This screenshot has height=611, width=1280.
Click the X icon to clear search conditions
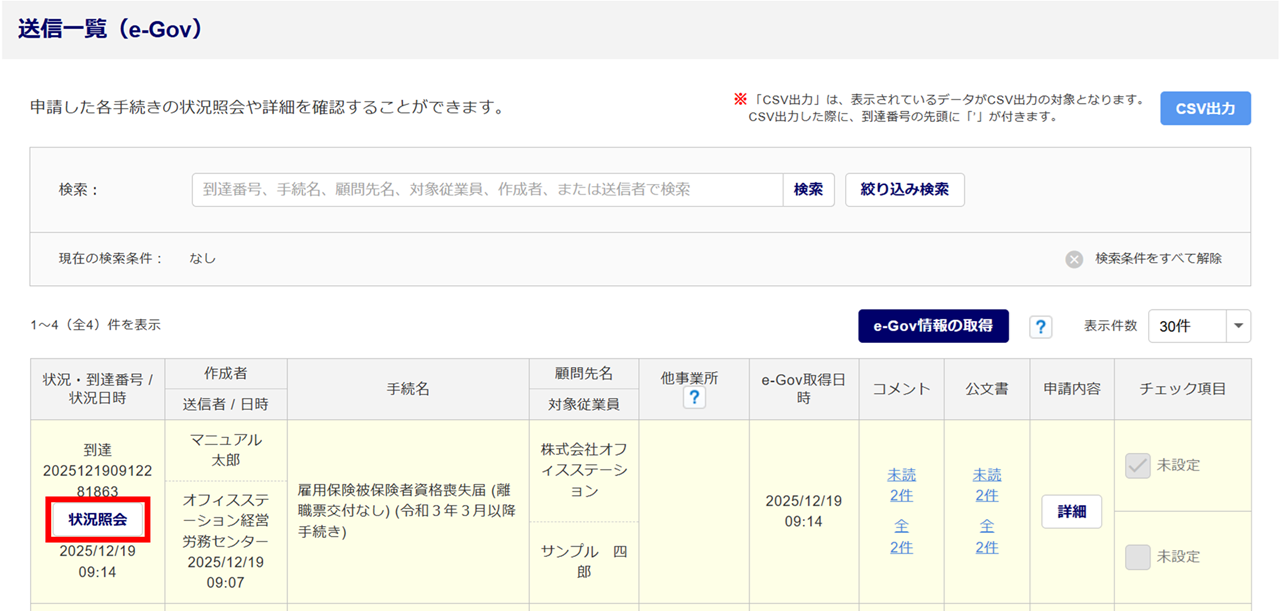coord(1074,259)
